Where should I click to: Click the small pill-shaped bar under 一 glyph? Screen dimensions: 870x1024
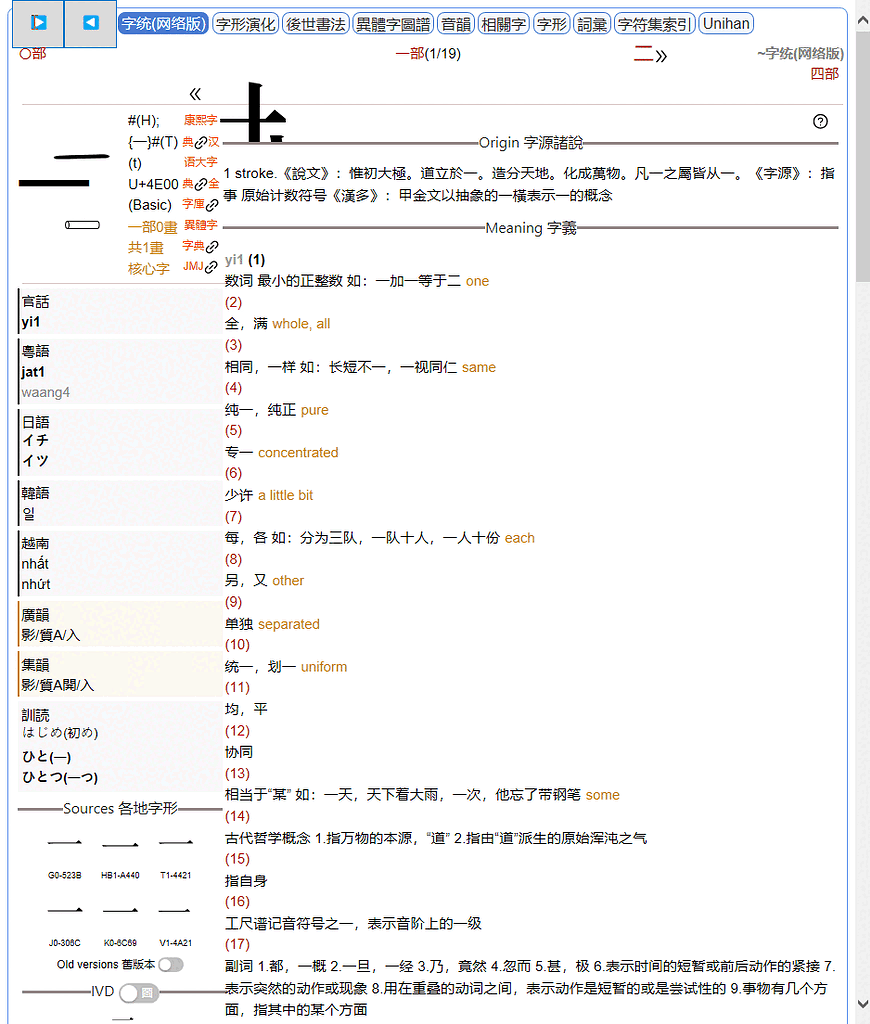coord(82,225)
